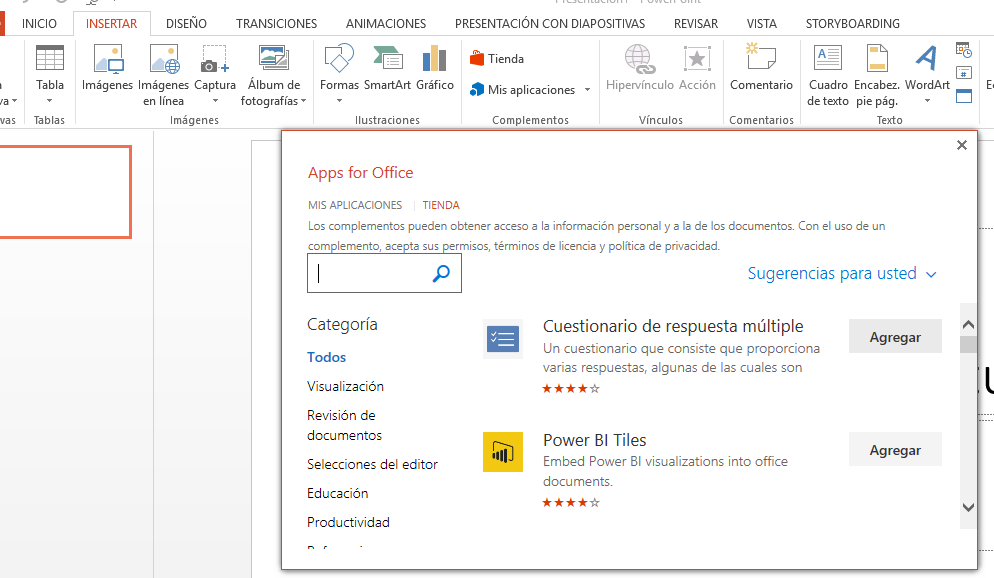Add an Acción to the object
994x578 pixels.
697,68
